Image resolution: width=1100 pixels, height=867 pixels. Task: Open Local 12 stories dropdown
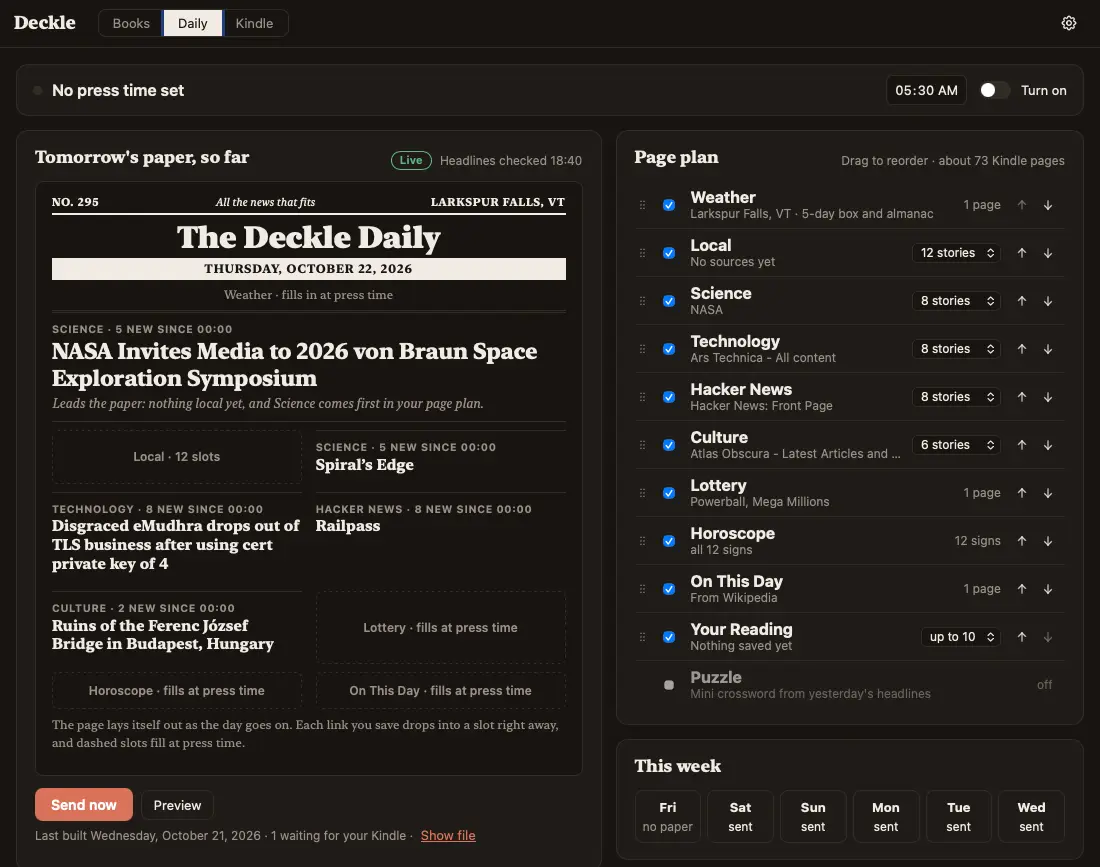click(956, 253)
